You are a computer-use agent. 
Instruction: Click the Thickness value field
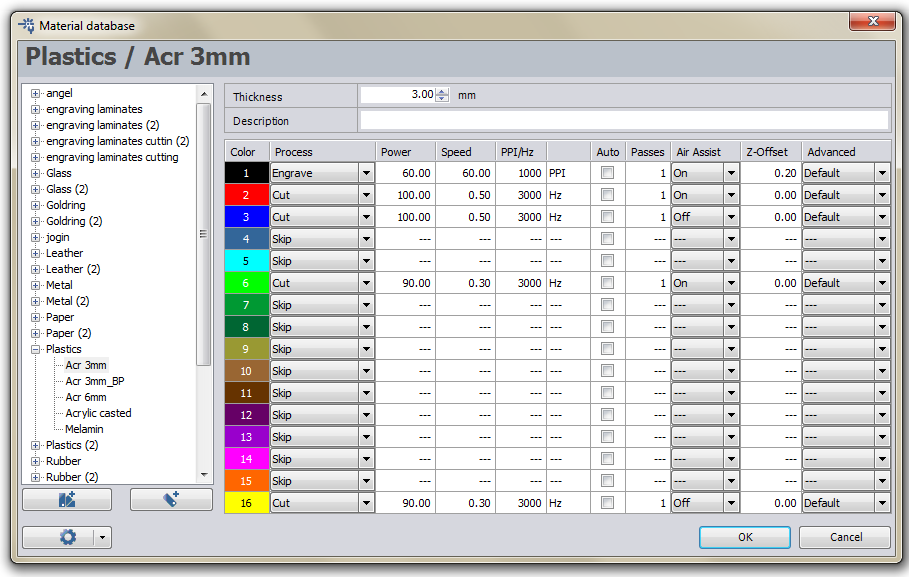(x=398, y=95)
